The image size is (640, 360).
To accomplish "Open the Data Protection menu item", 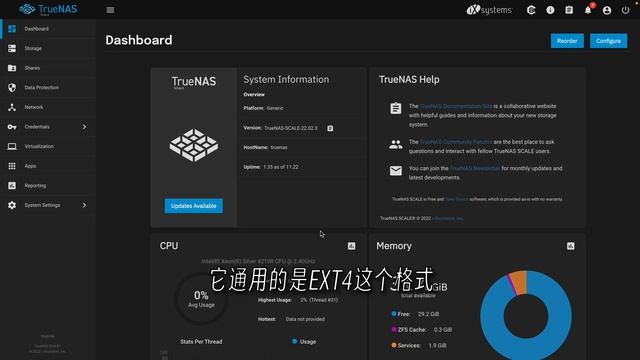I will 48,87.
